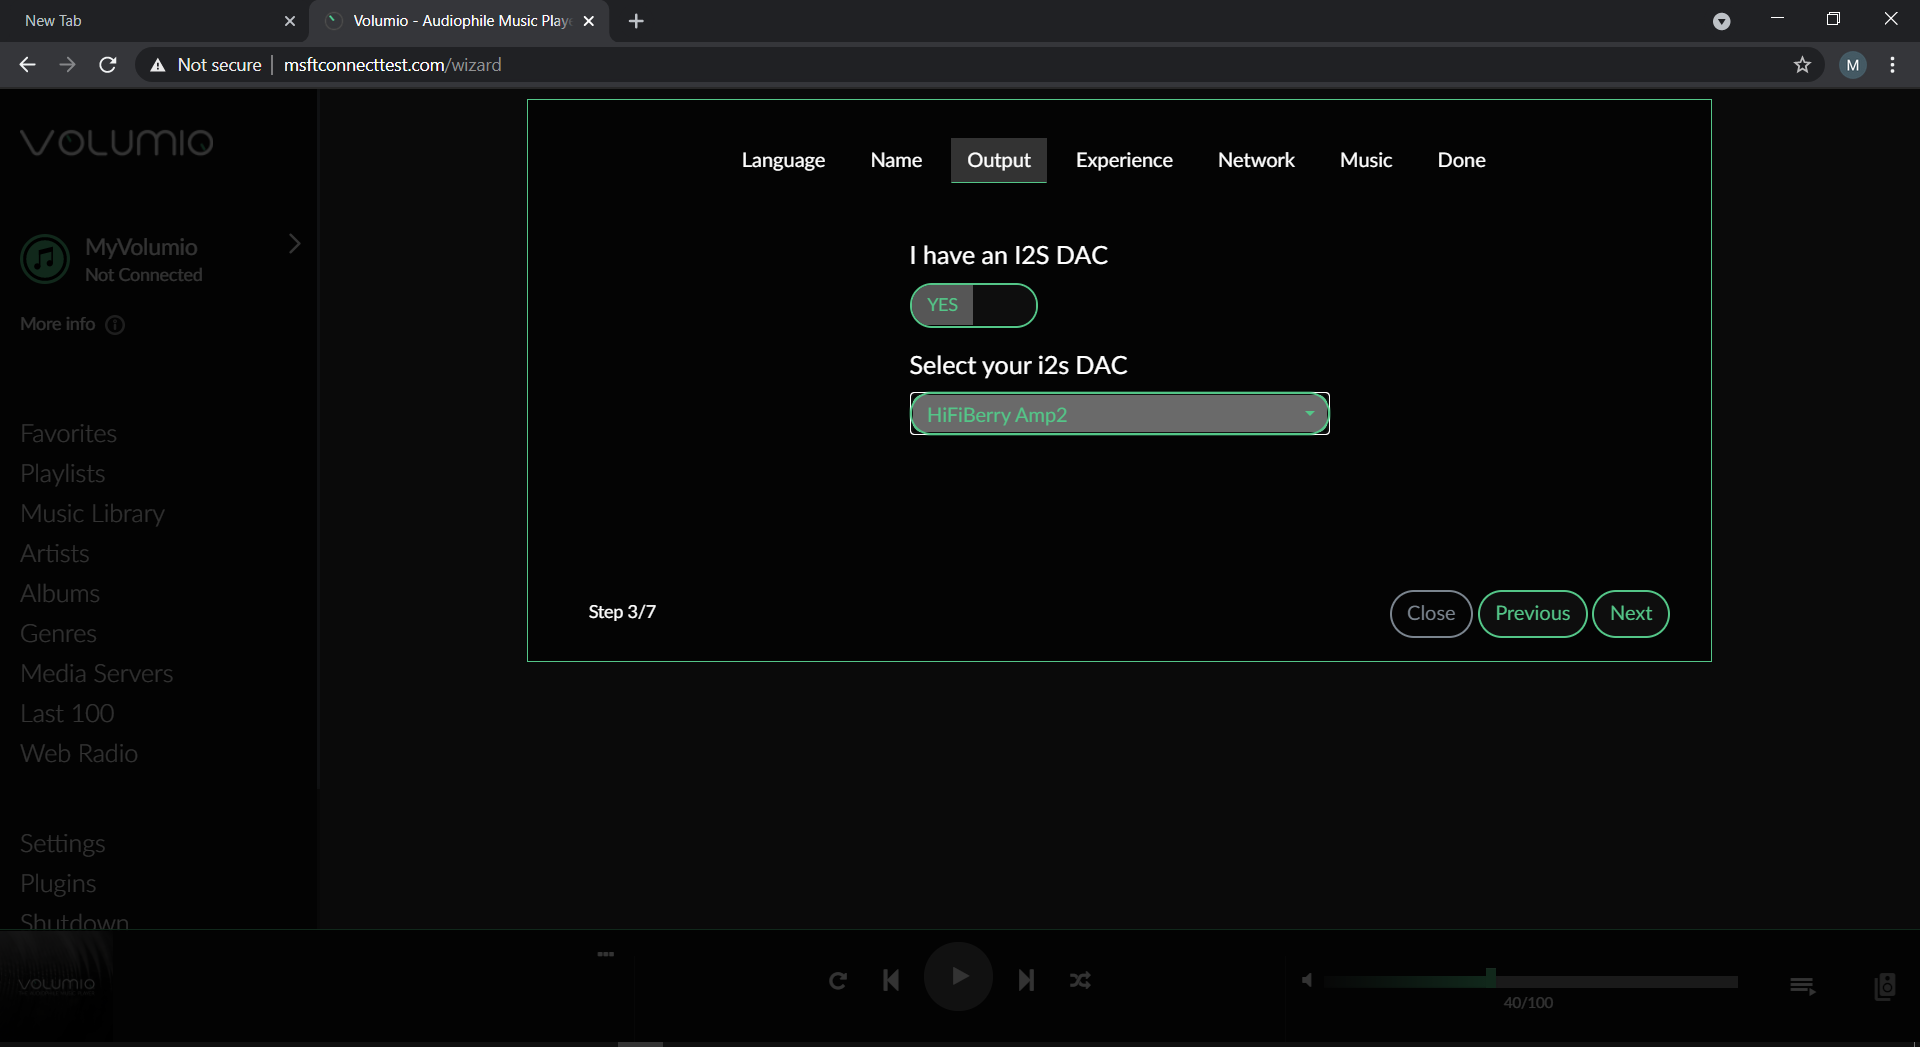This screenshot has width=1920, height=1047.
Task: Start playback with the play button
Action: pos(958,977)
